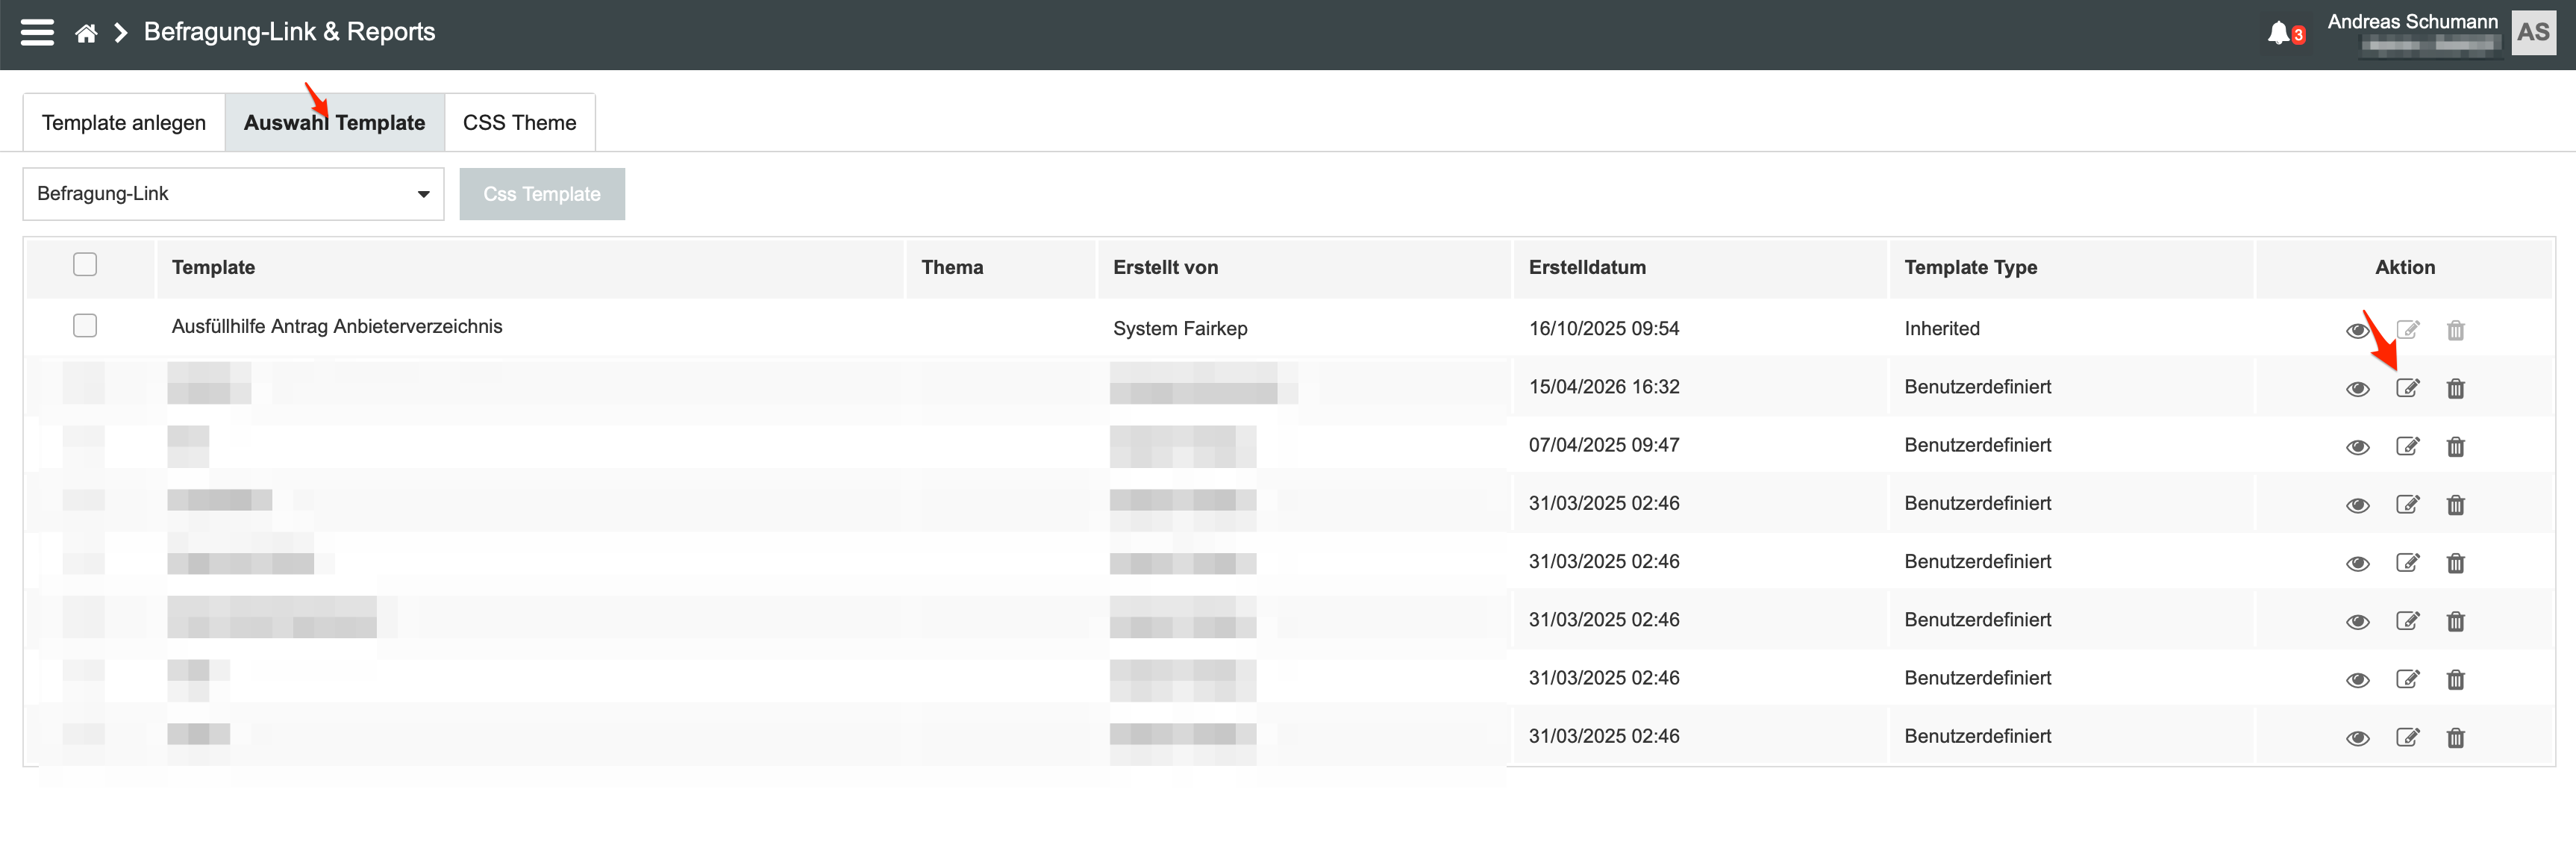Open the CSS Theme tab
The height and width of the screenshot is (851, 2576).
click(519, 123)
